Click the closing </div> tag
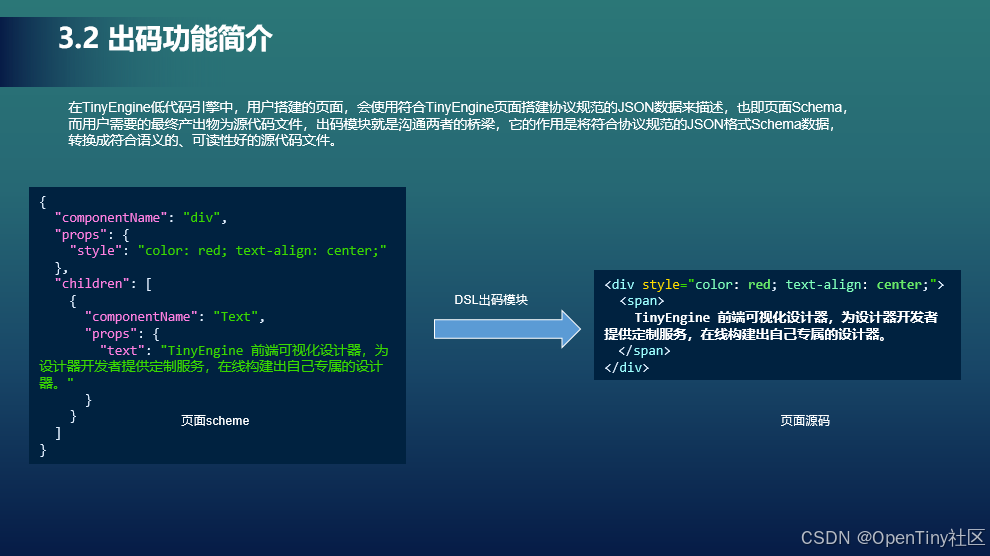 tap(626, 367)
